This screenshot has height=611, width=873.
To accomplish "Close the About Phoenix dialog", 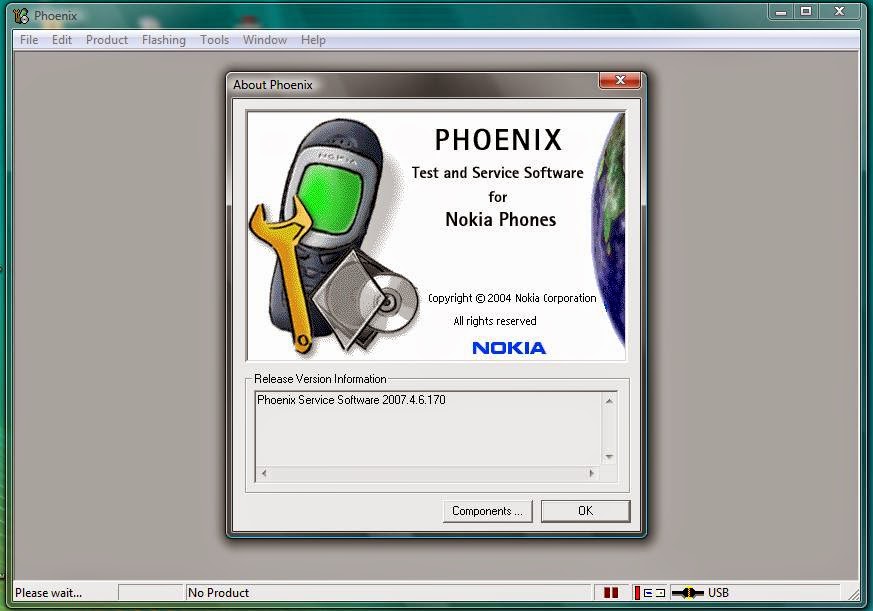I will pos(620,81).
